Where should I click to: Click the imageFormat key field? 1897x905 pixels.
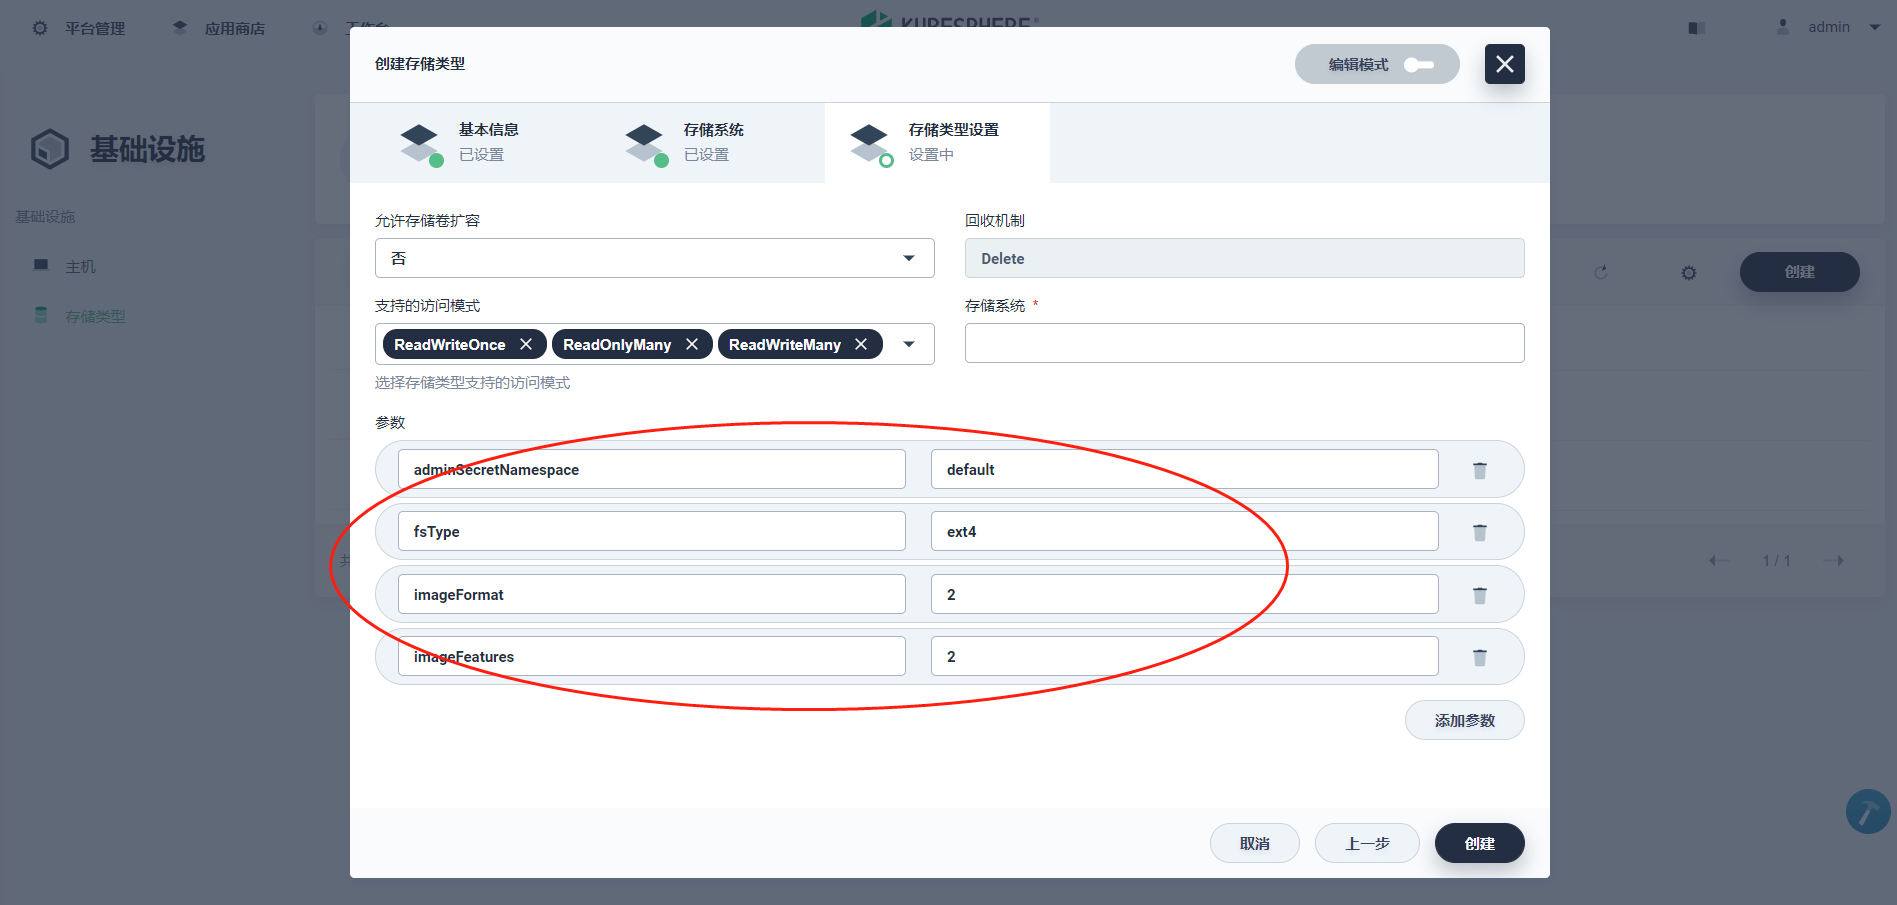651,594
